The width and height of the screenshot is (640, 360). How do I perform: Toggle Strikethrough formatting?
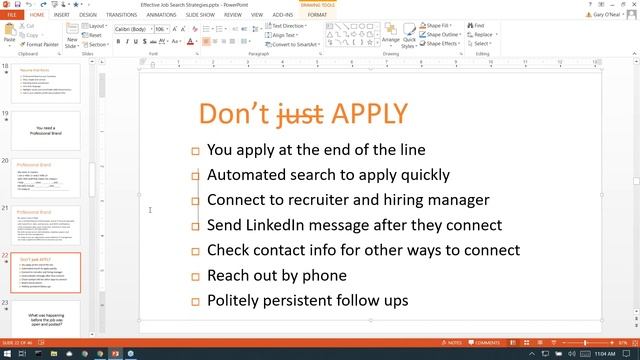coord(153,41)
